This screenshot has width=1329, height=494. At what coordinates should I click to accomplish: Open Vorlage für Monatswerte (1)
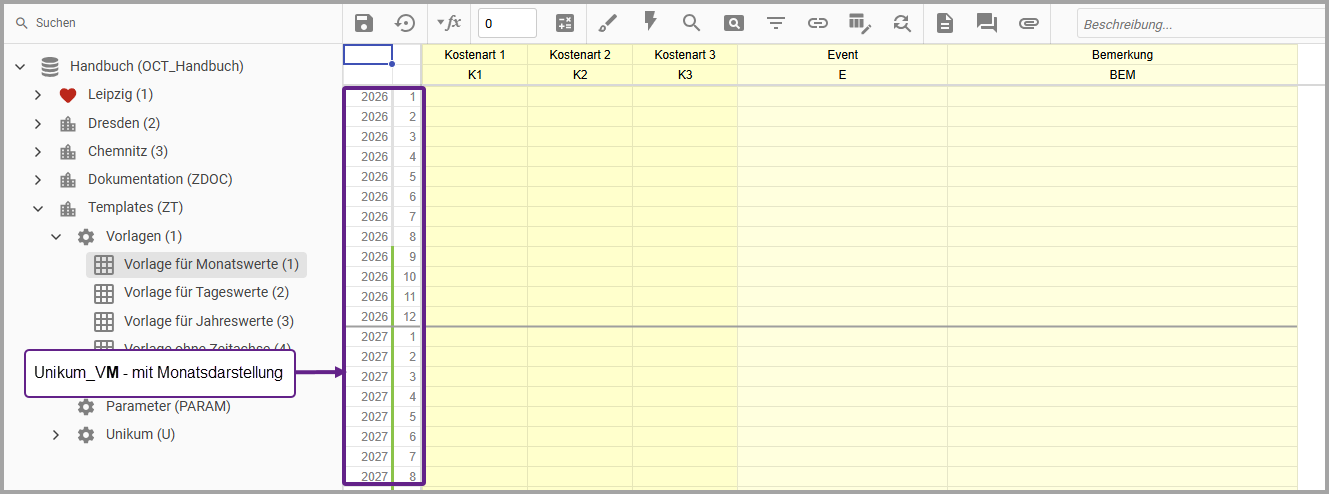point(212,265)
